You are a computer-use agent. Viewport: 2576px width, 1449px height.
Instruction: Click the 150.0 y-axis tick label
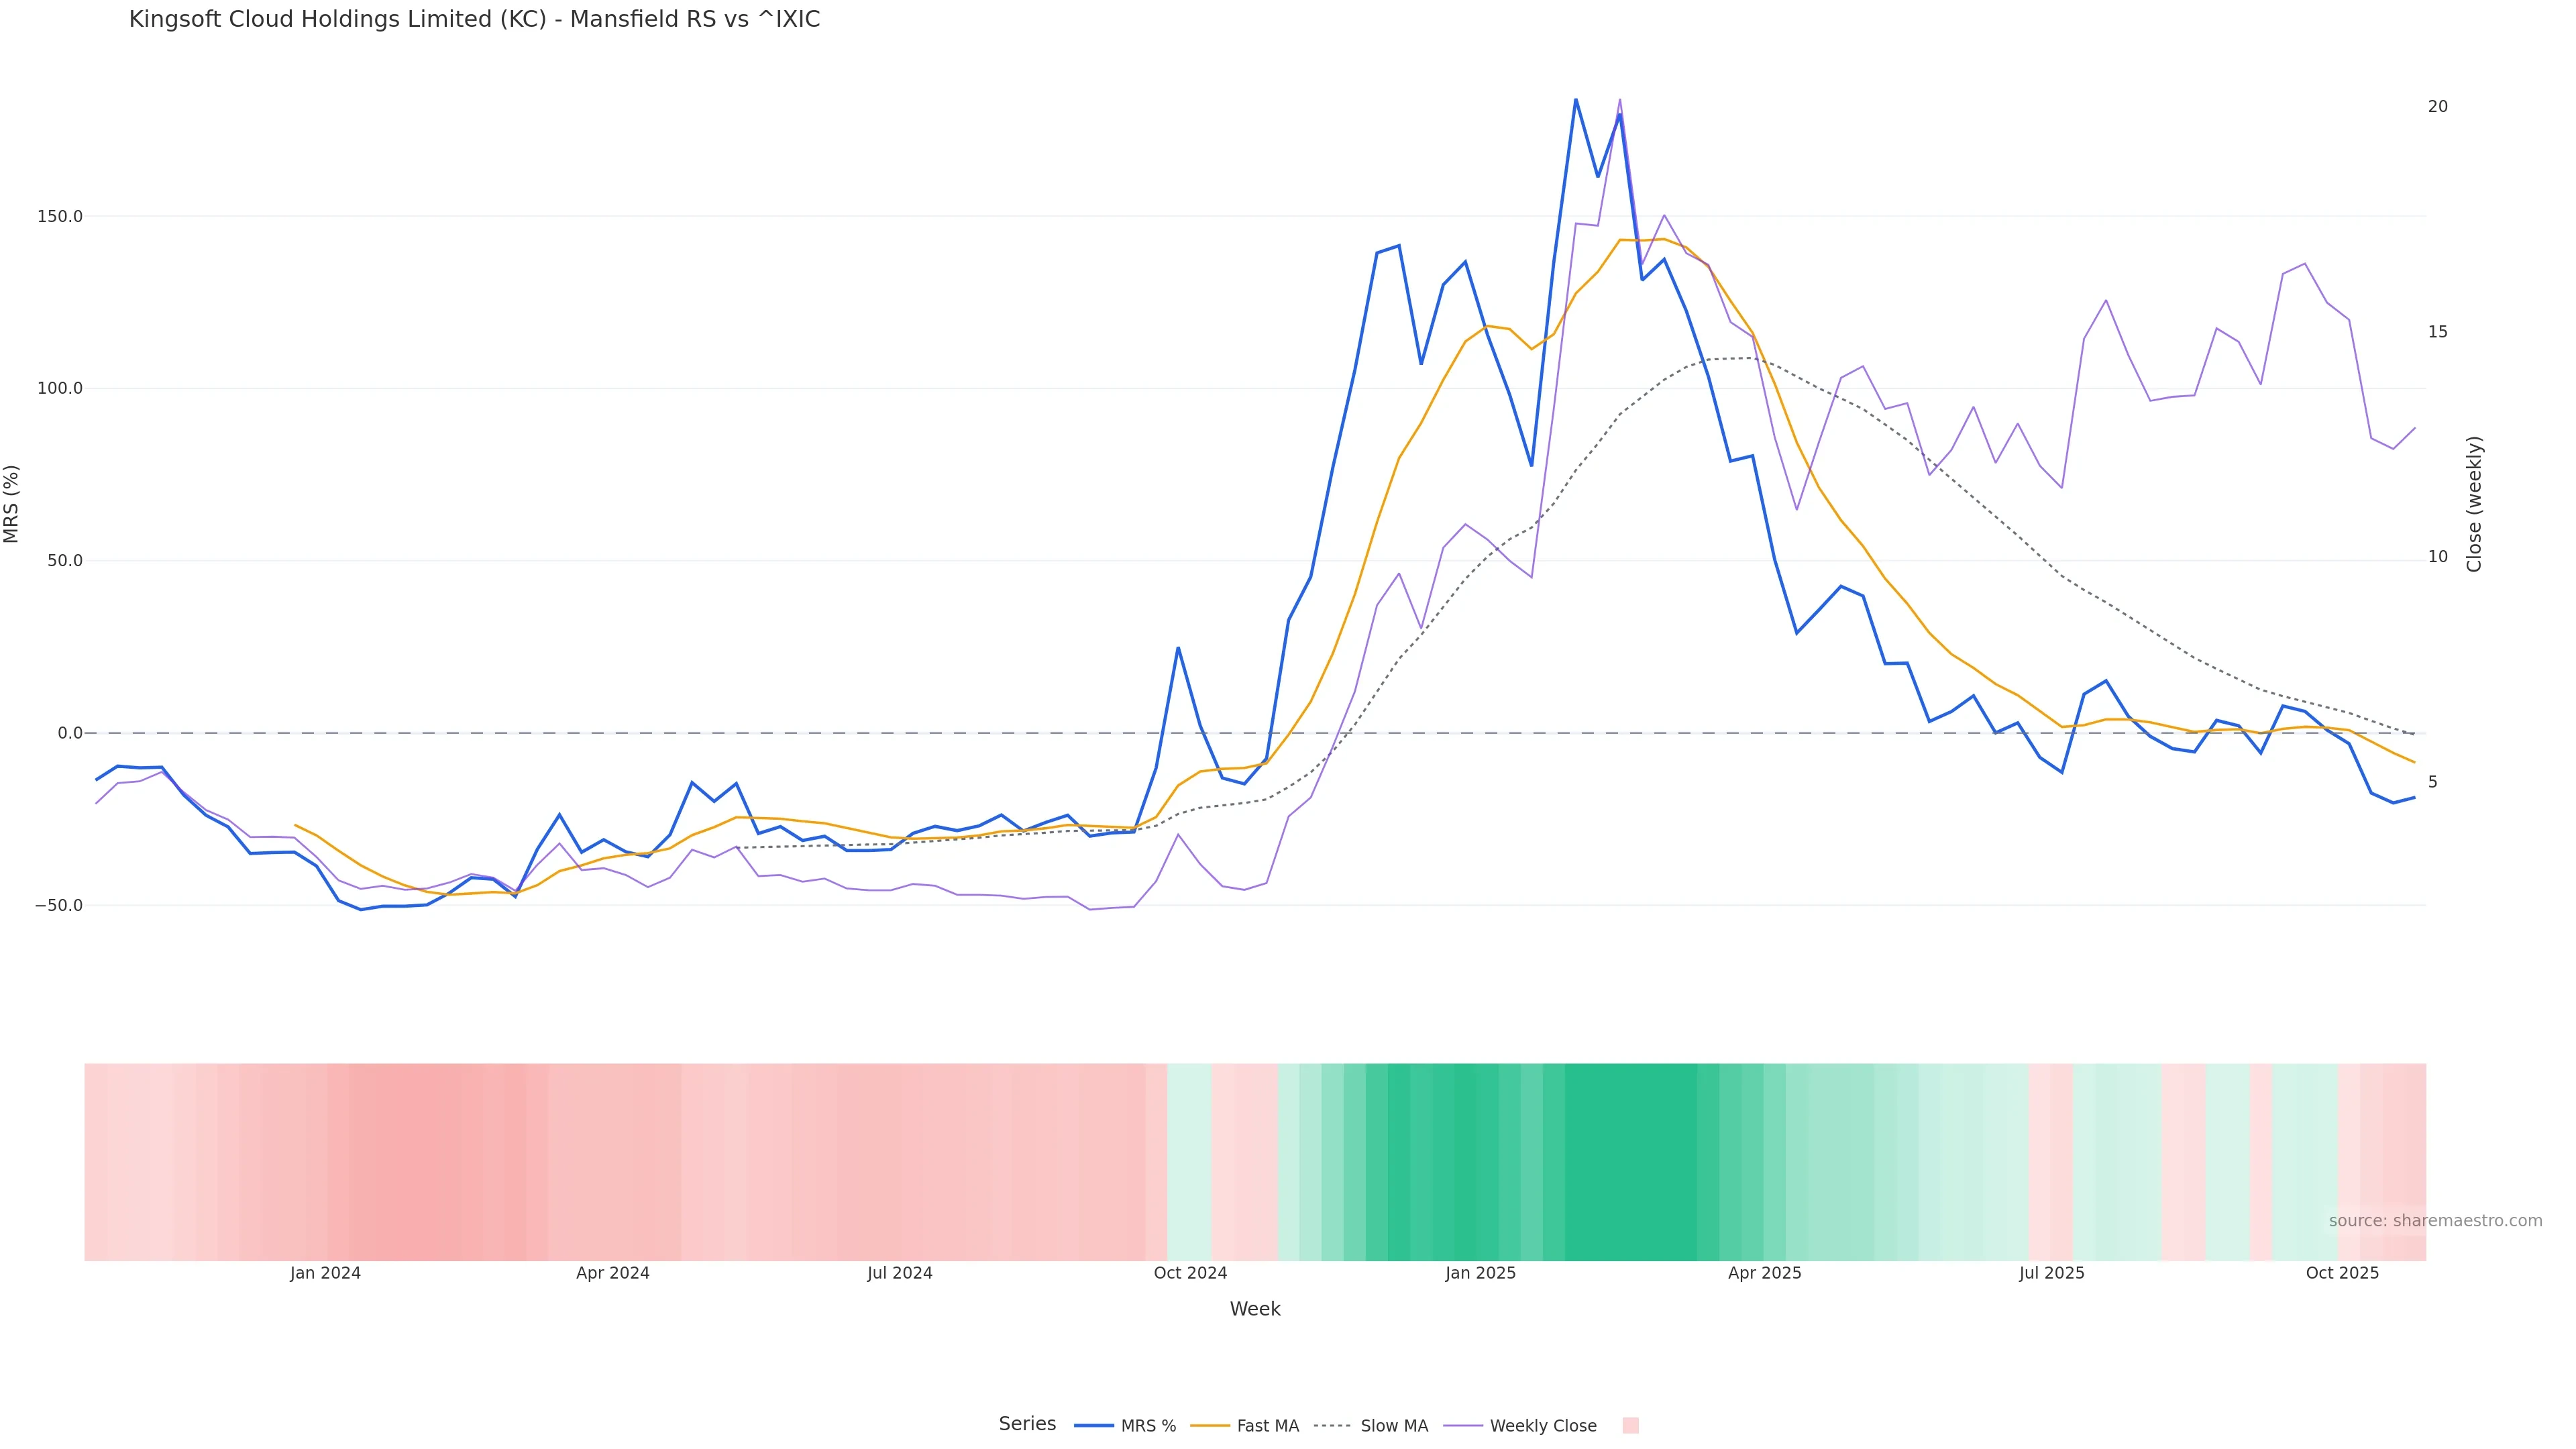pos(60,217)
